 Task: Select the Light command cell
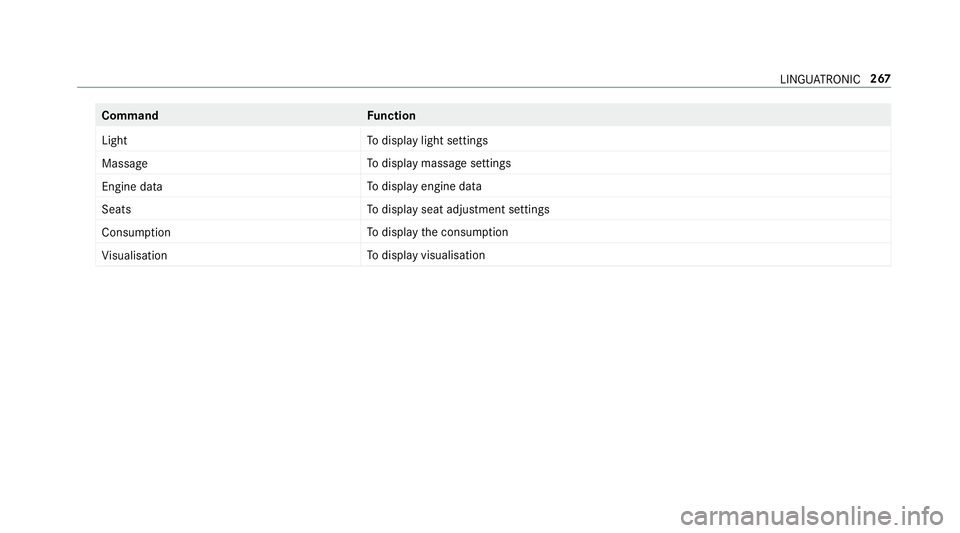[114, 141]
